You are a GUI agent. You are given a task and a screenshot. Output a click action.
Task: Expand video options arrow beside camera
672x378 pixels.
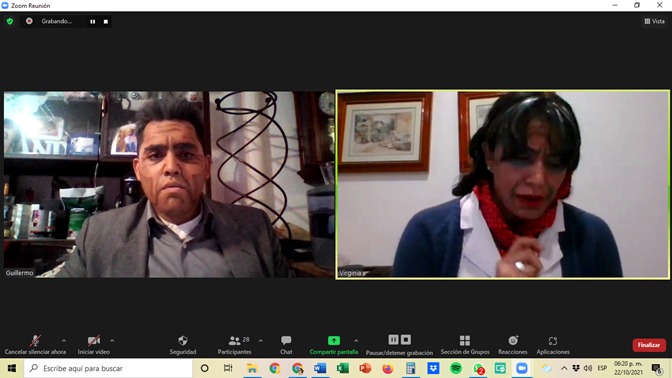pos(112,341)
